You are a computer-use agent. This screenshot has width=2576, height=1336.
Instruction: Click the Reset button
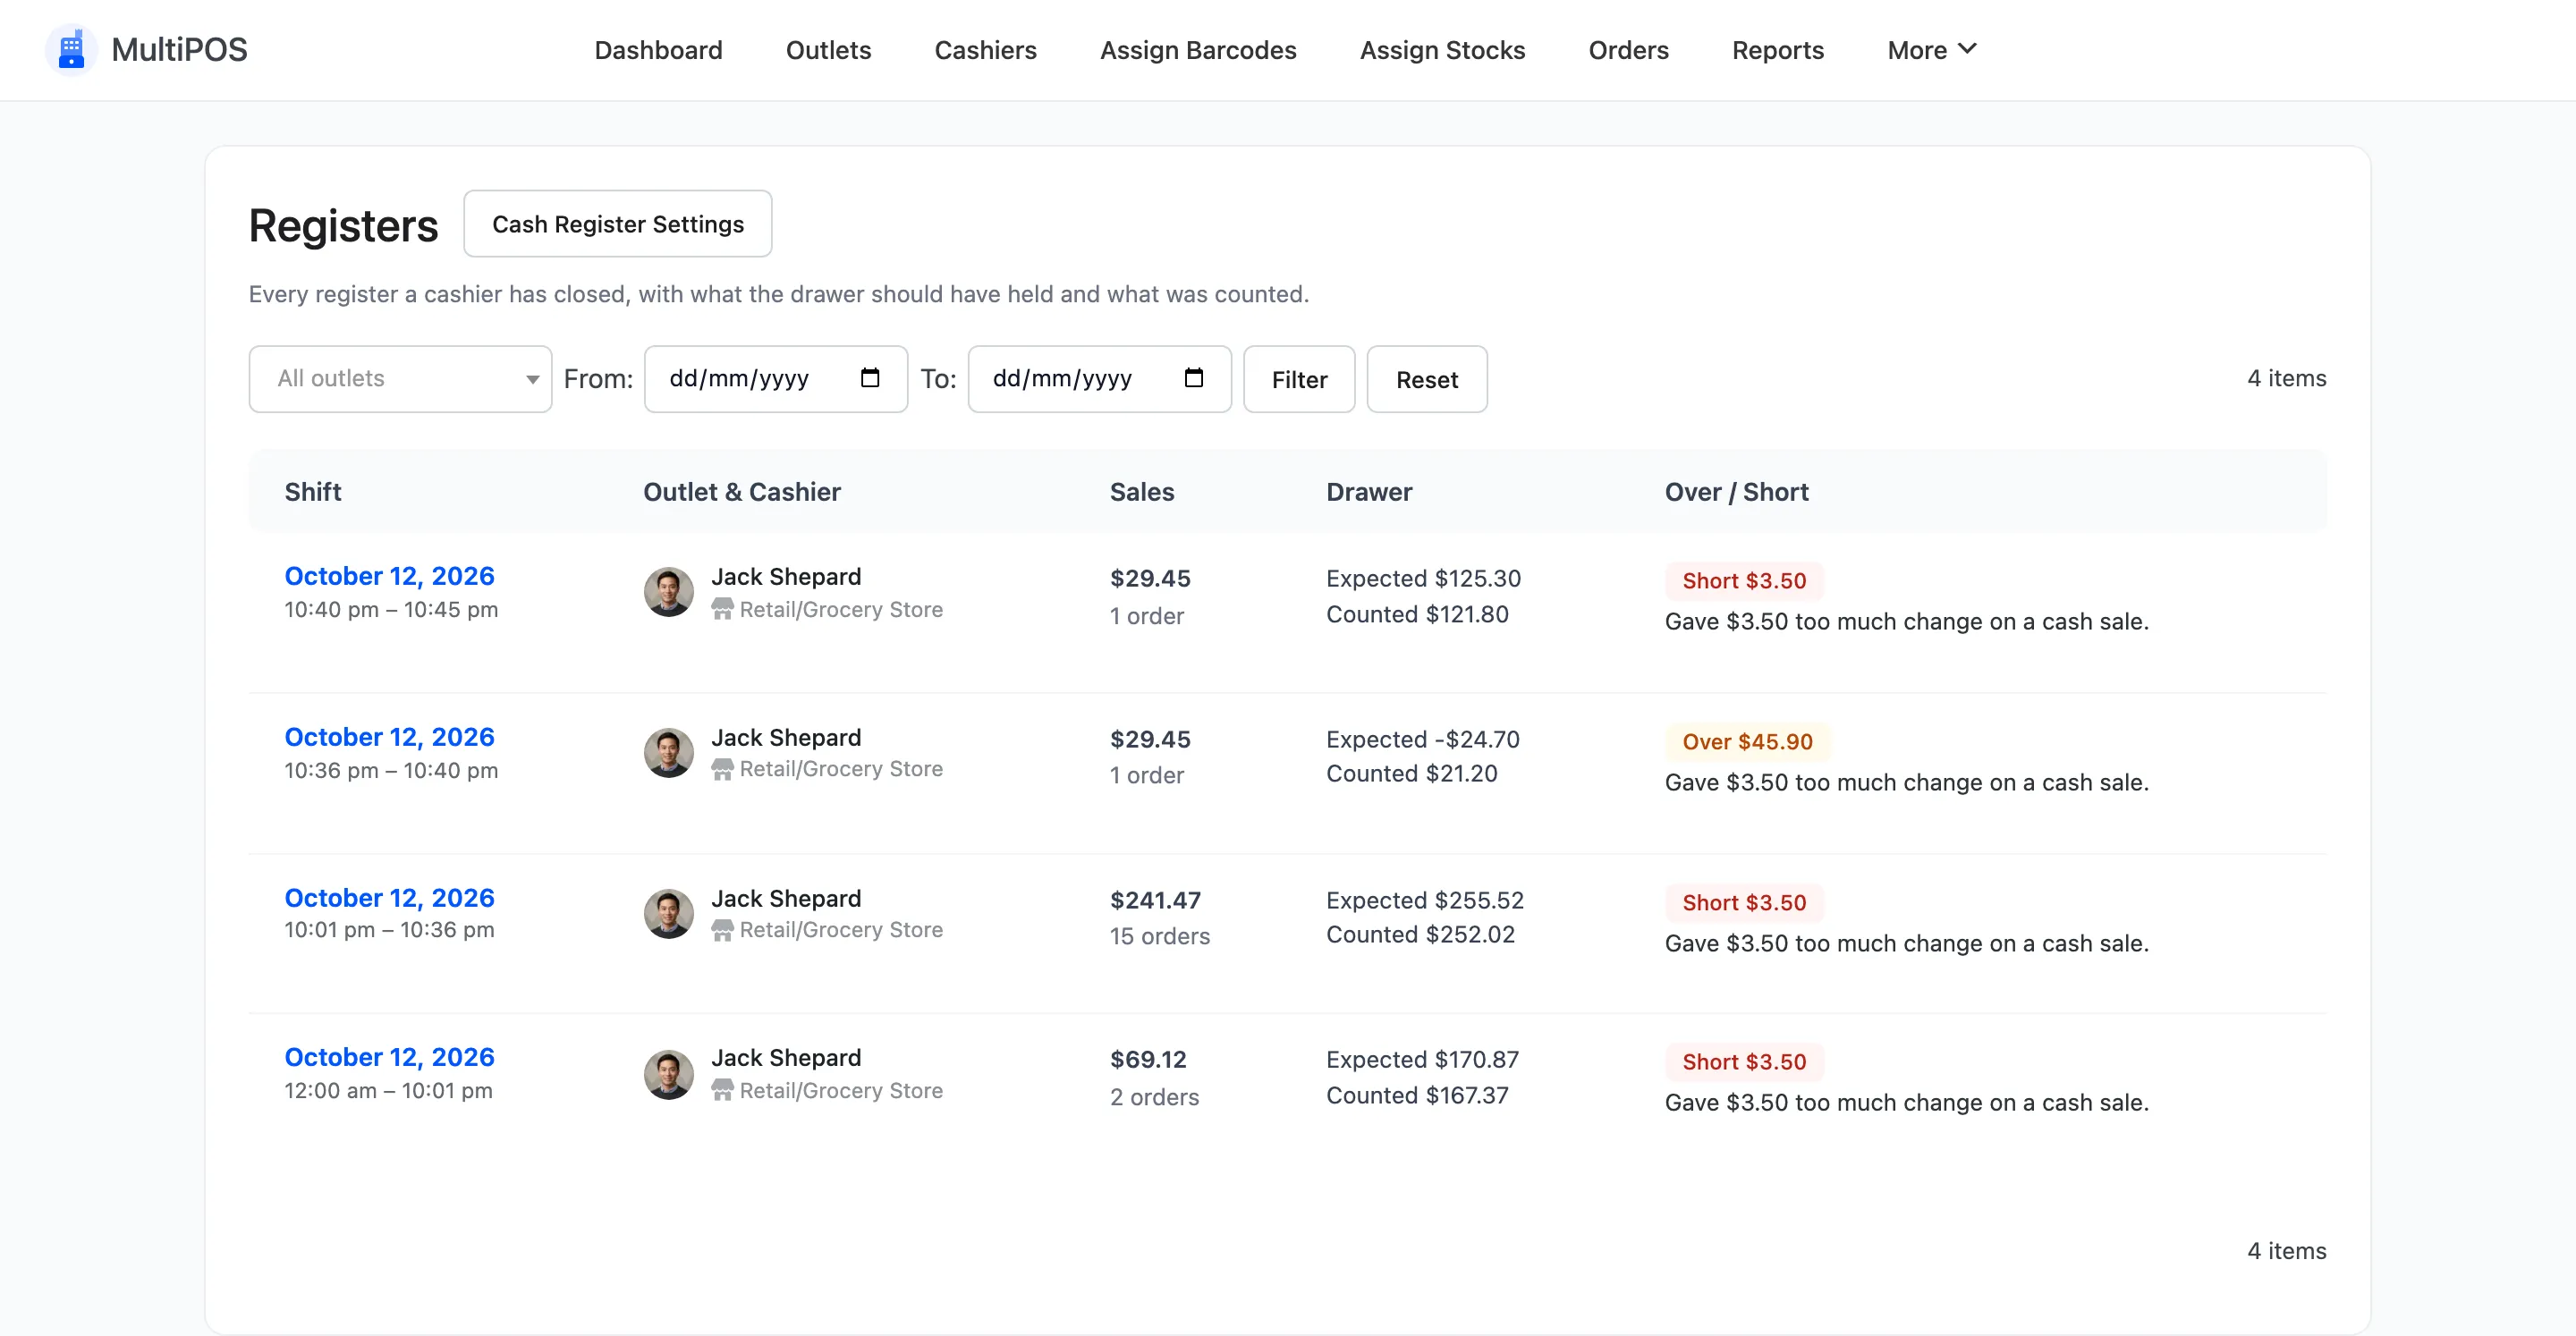coord(1427,379)
